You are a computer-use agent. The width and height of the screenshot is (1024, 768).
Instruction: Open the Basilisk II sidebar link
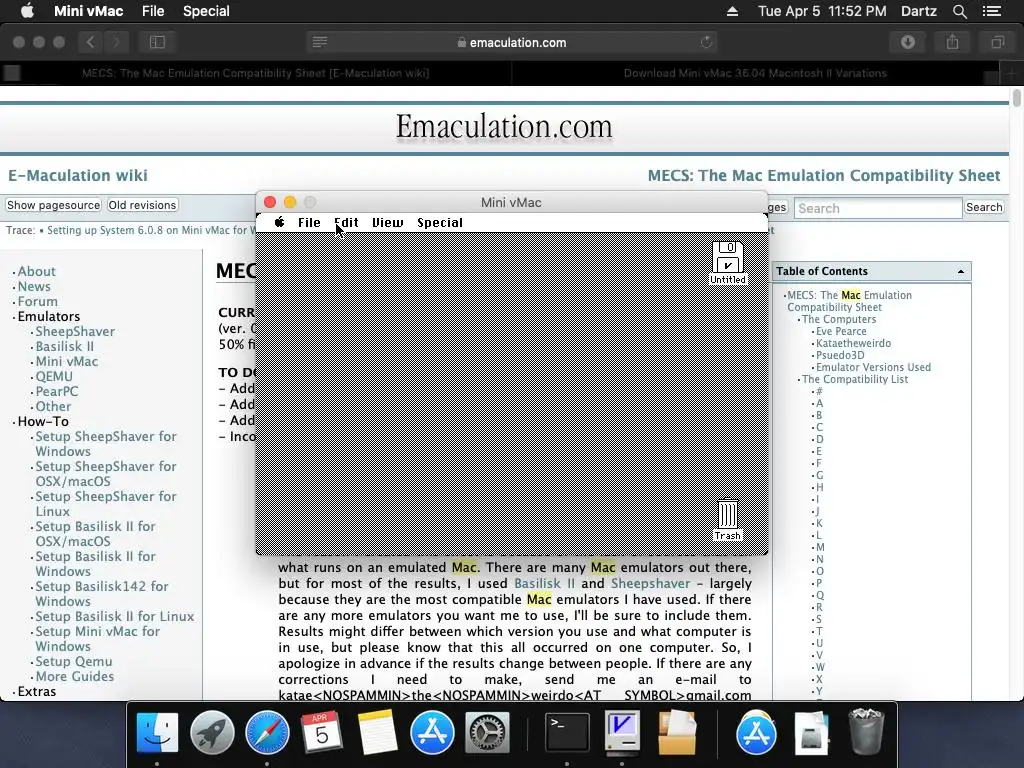[65, 346]
